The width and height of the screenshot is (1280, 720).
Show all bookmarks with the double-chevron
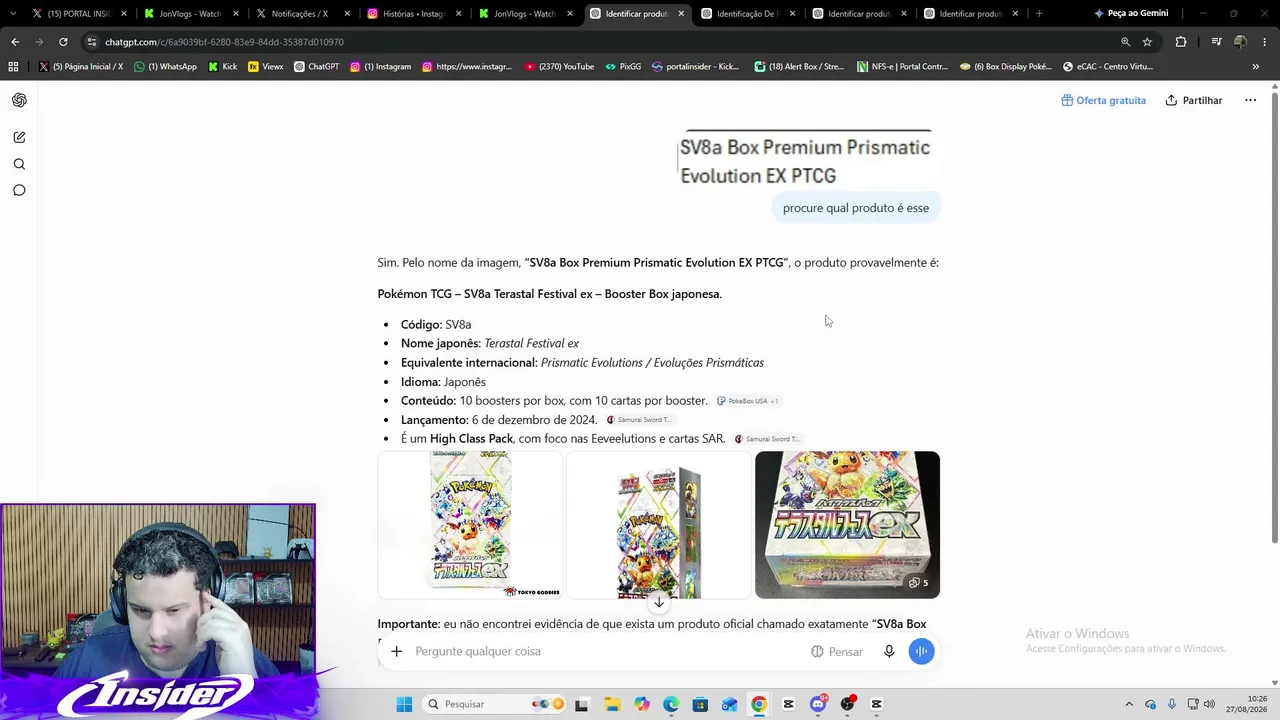1256,66
